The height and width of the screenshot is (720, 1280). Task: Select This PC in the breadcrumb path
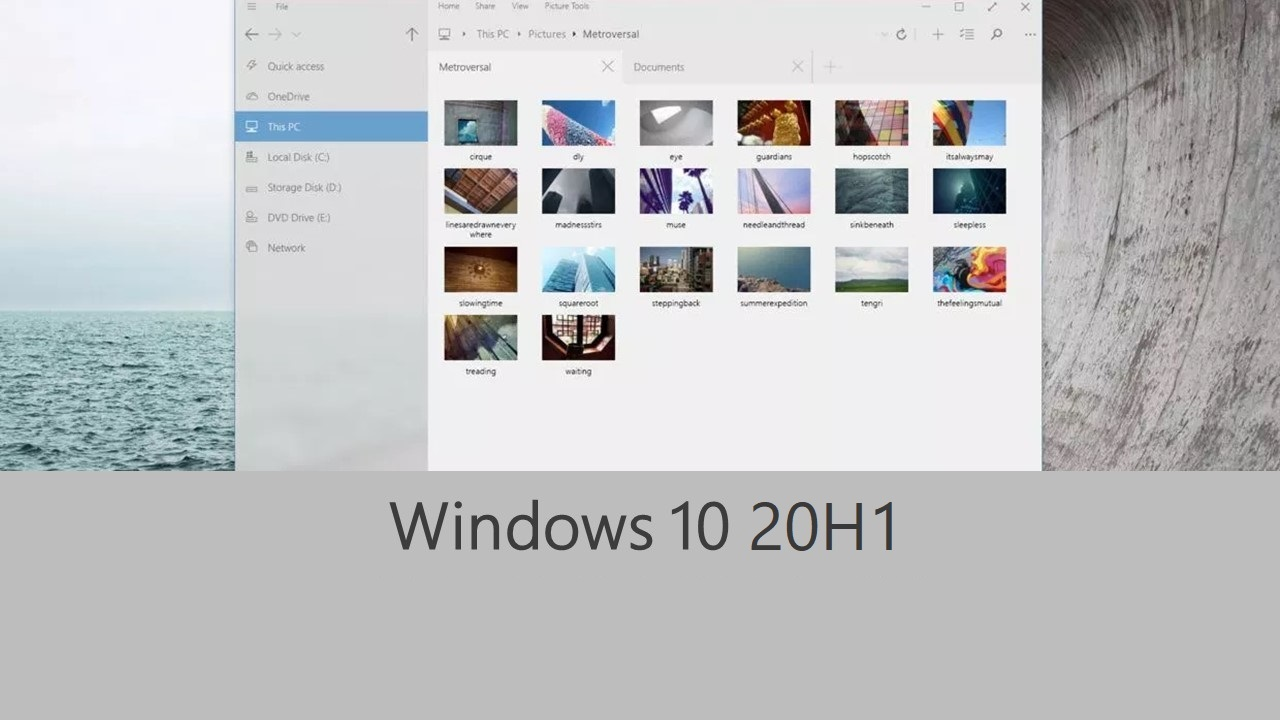(x=492, y=34)
